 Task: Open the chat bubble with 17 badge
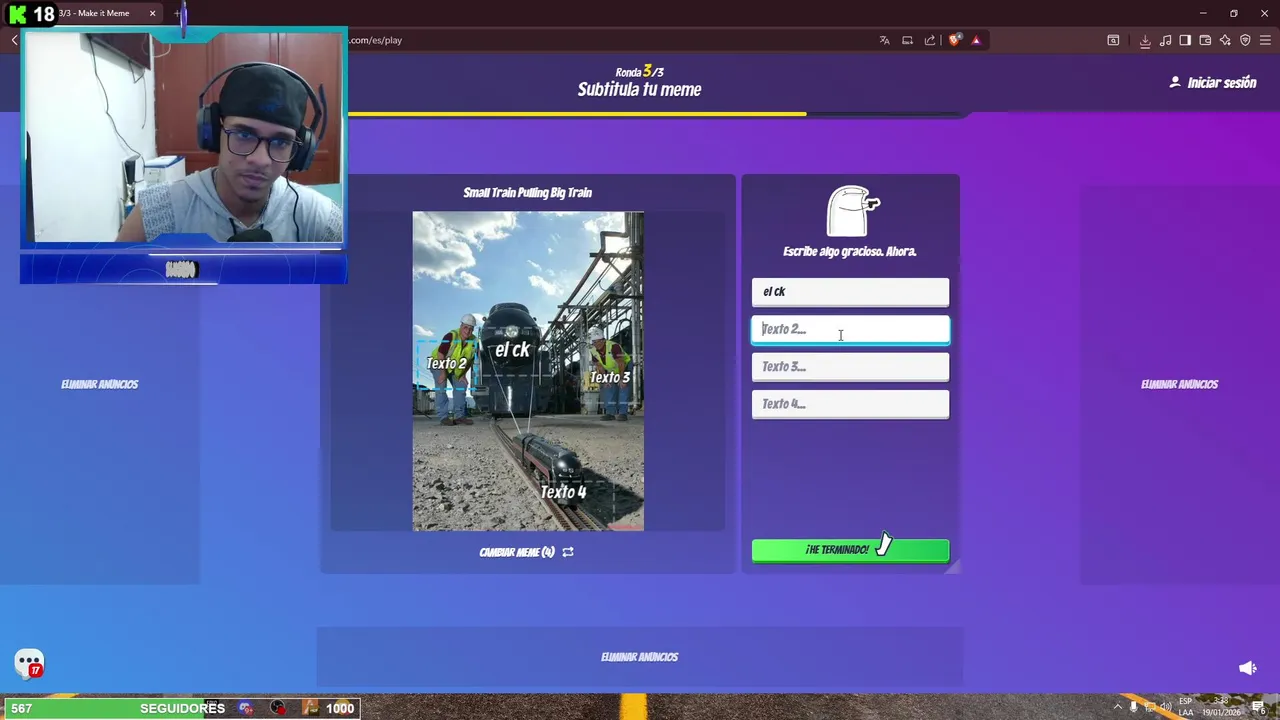(29, 664)
